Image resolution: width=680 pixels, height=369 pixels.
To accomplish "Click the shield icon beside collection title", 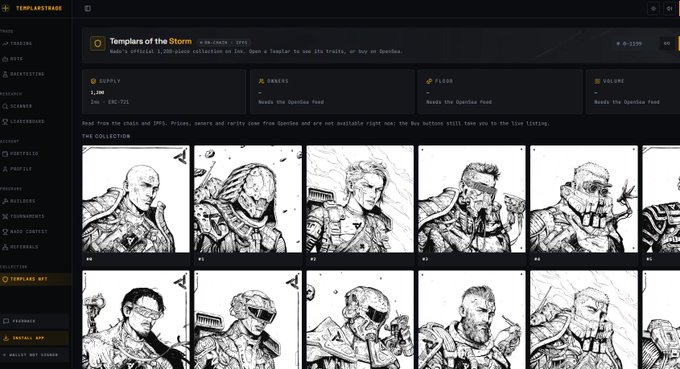I will click(x=98, y=43).
